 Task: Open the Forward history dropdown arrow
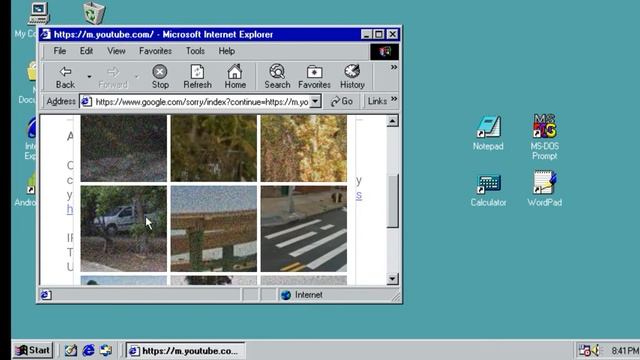click(137, 77)
